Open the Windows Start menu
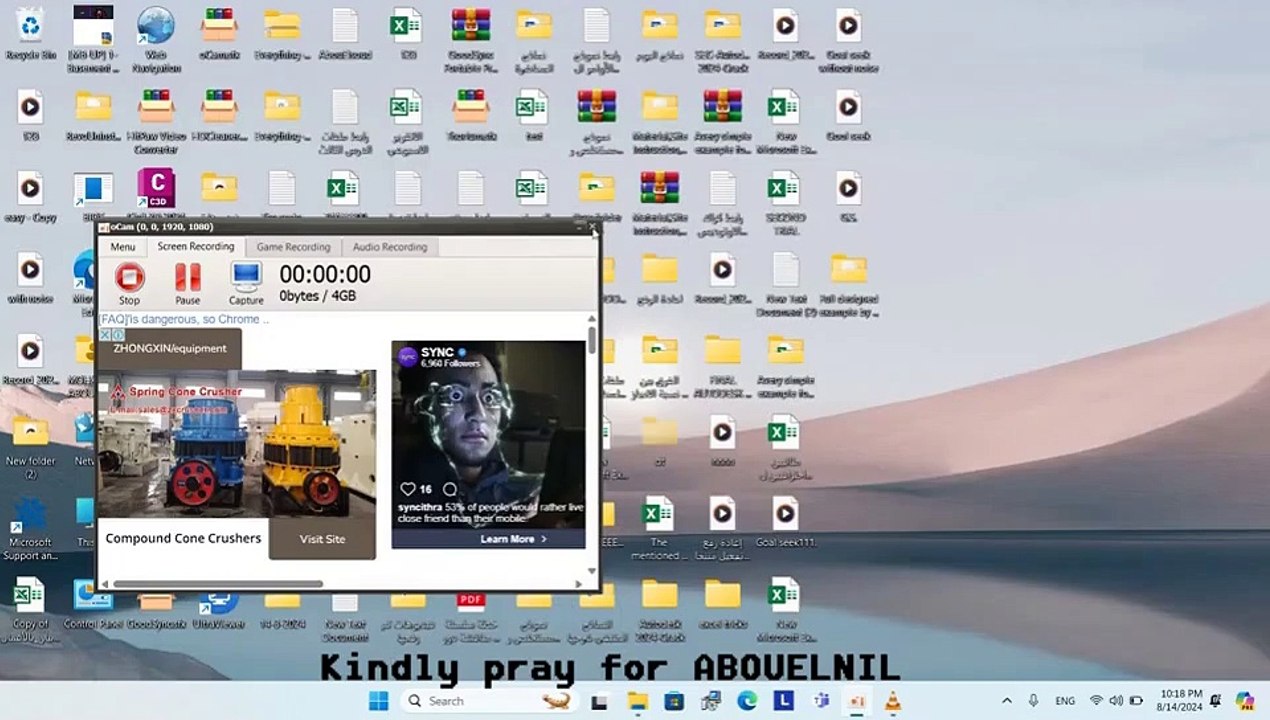The height and width of the screenshot is (720, 1270). (378, 701)
